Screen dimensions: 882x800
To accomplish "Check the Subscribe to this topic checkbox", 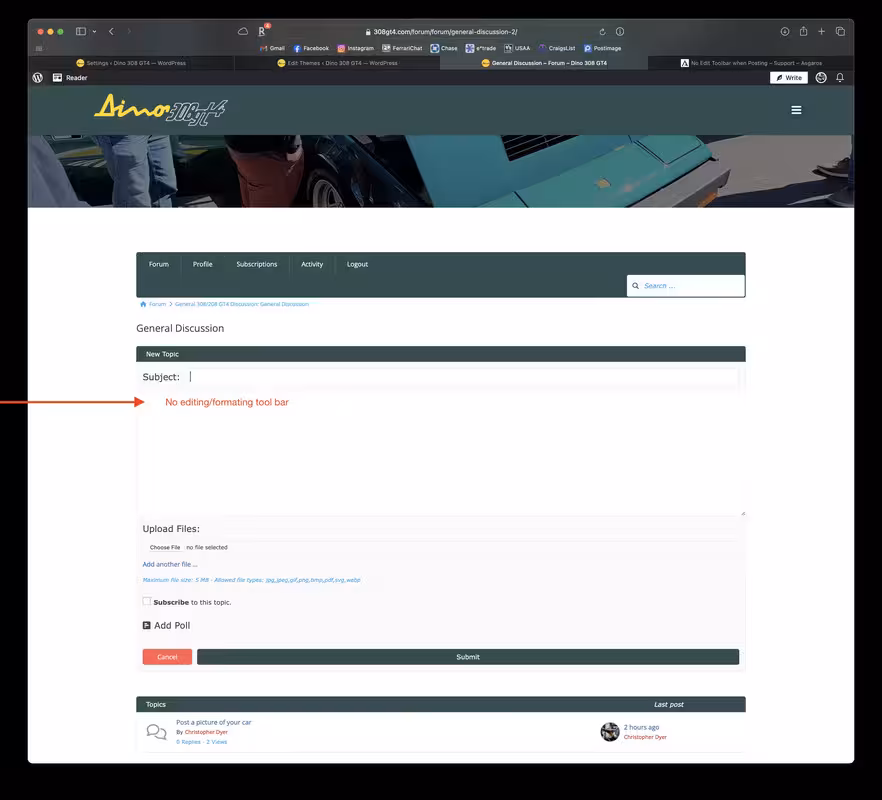I will (147, 601).
